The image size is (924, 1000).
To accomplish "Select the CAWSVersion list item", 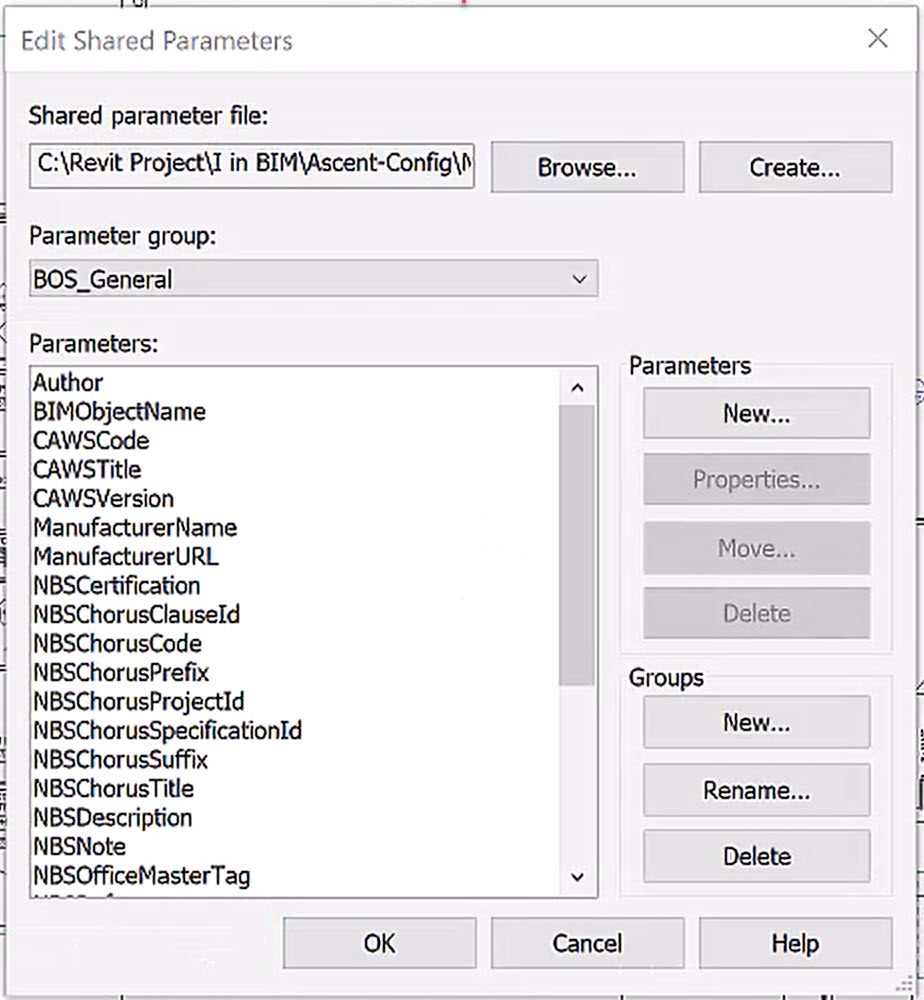I will click(103, 499).
